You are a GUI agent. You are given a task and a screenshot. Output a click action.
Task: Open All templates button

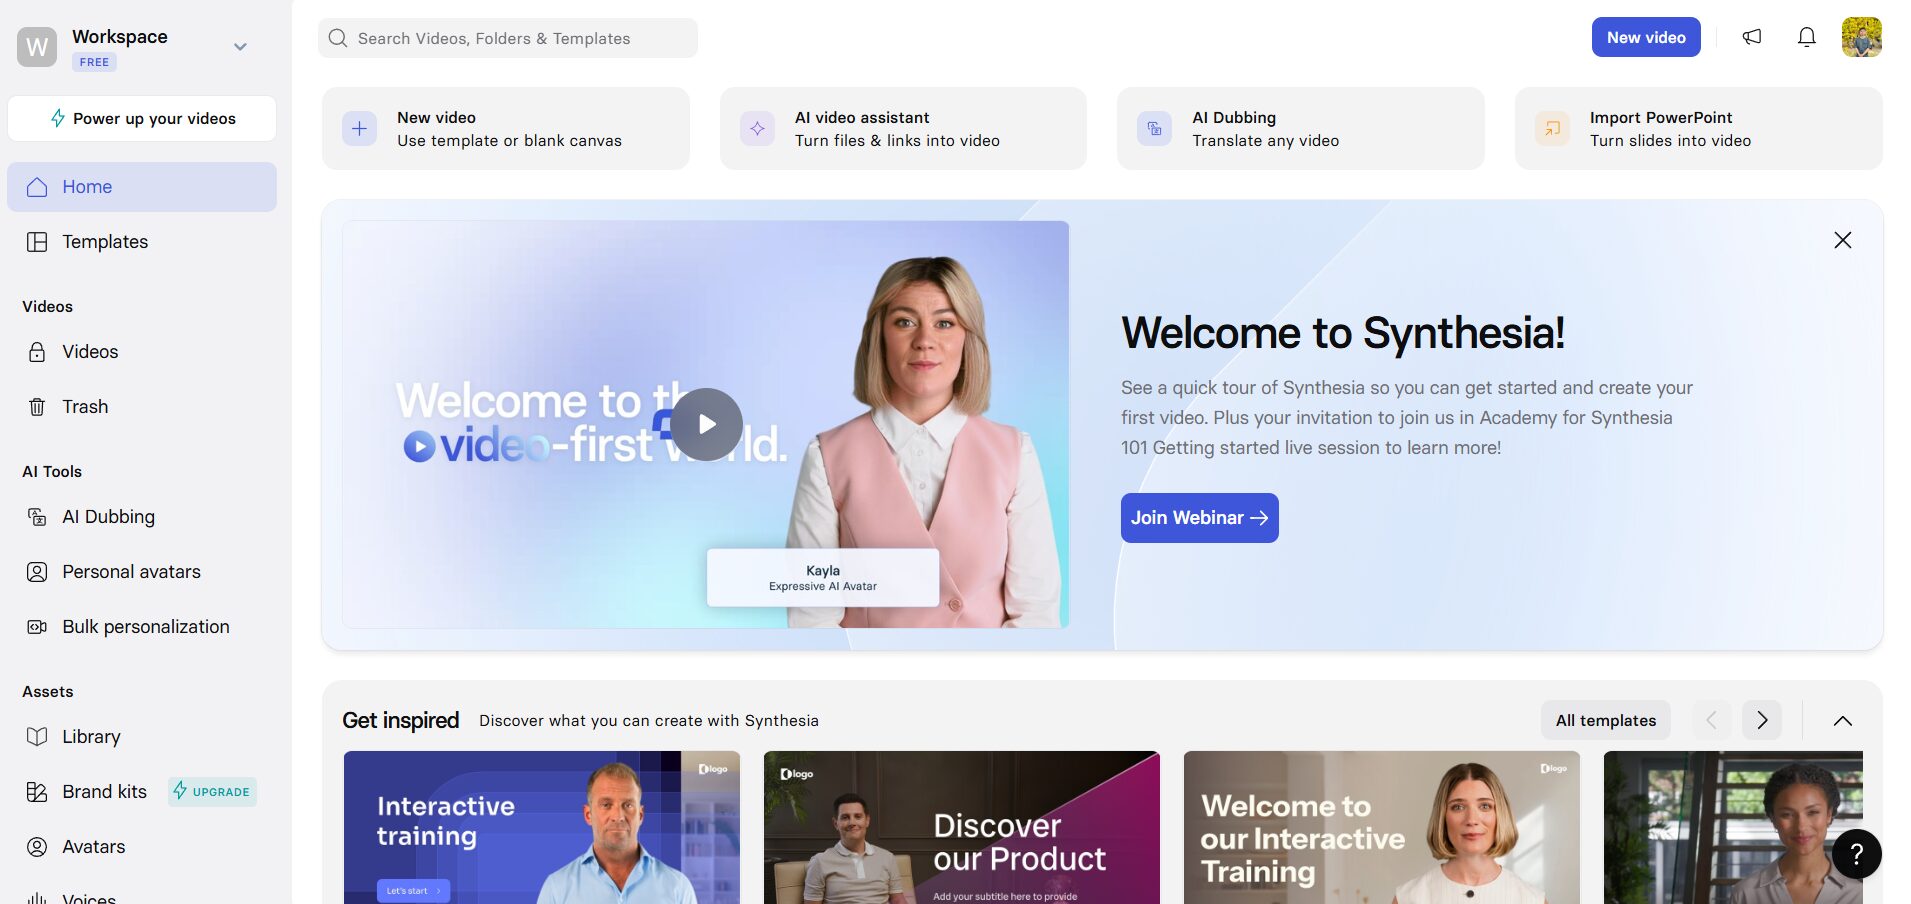[1606, 720]
